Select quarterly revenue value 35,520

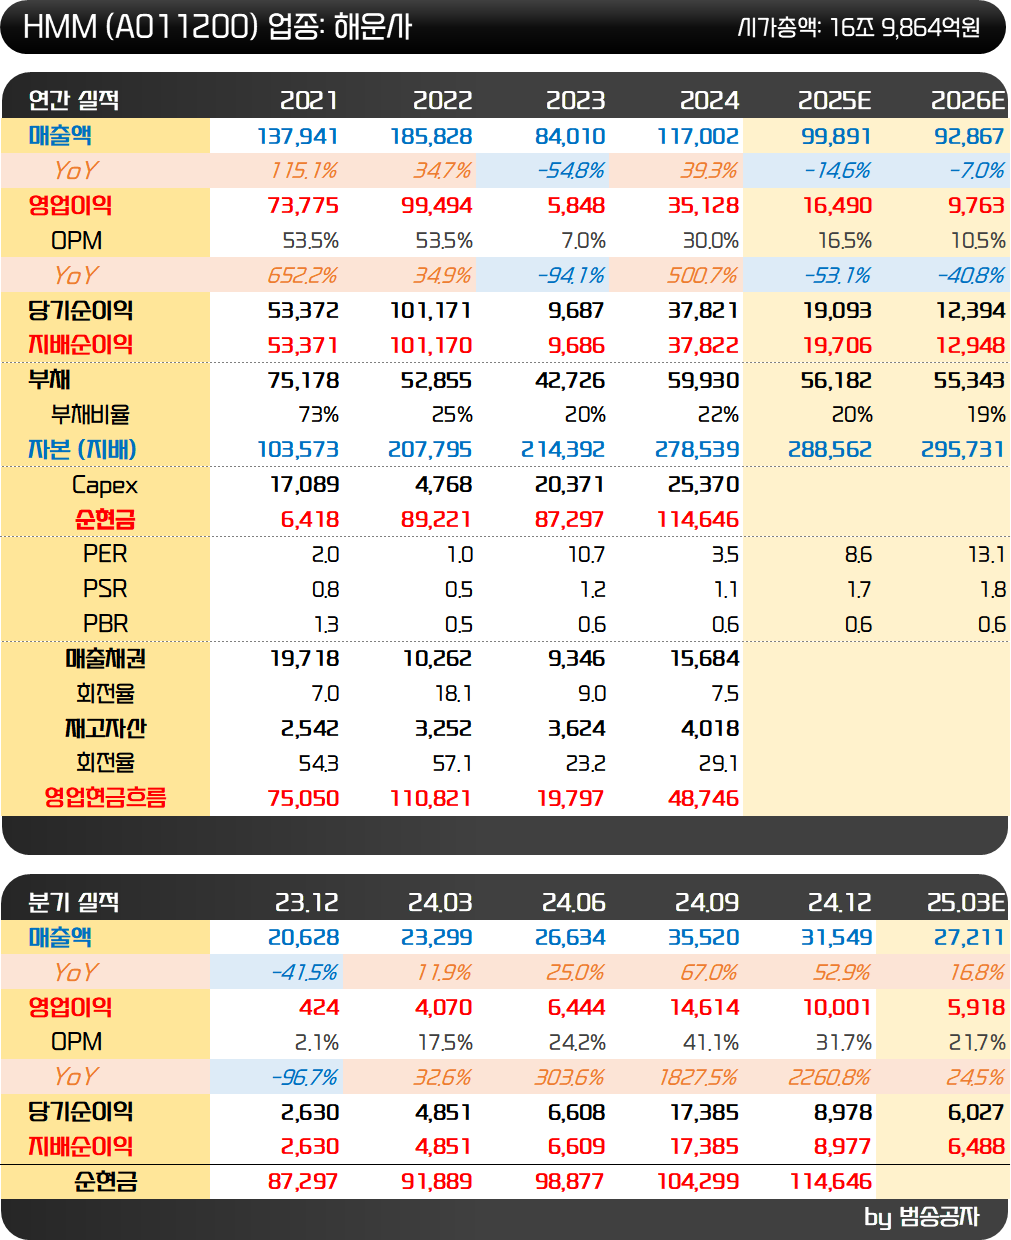coord(704,938)
